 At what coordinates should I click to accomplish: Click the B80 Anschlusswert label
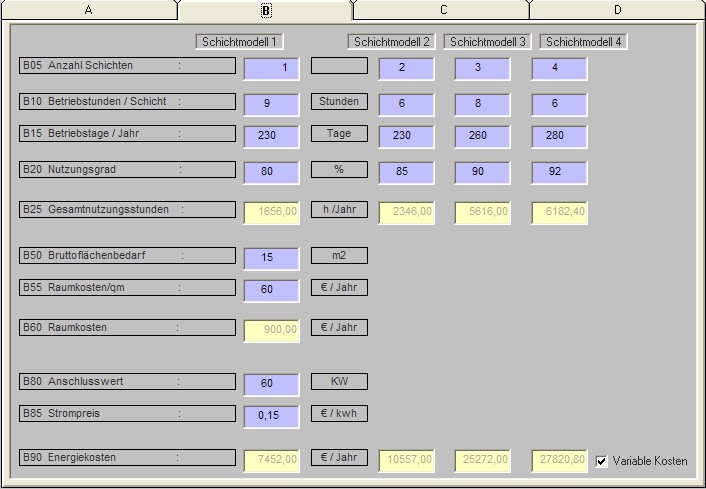point(127,381)
